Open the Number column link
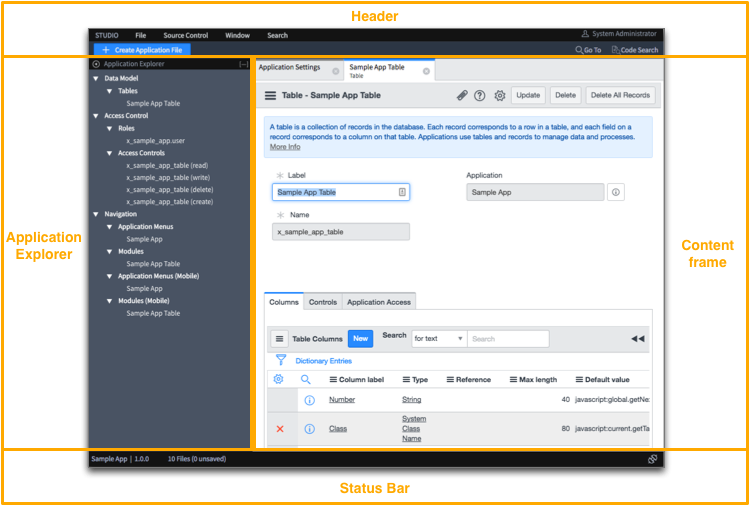This screenshot has height=505, width=749. 342,400
